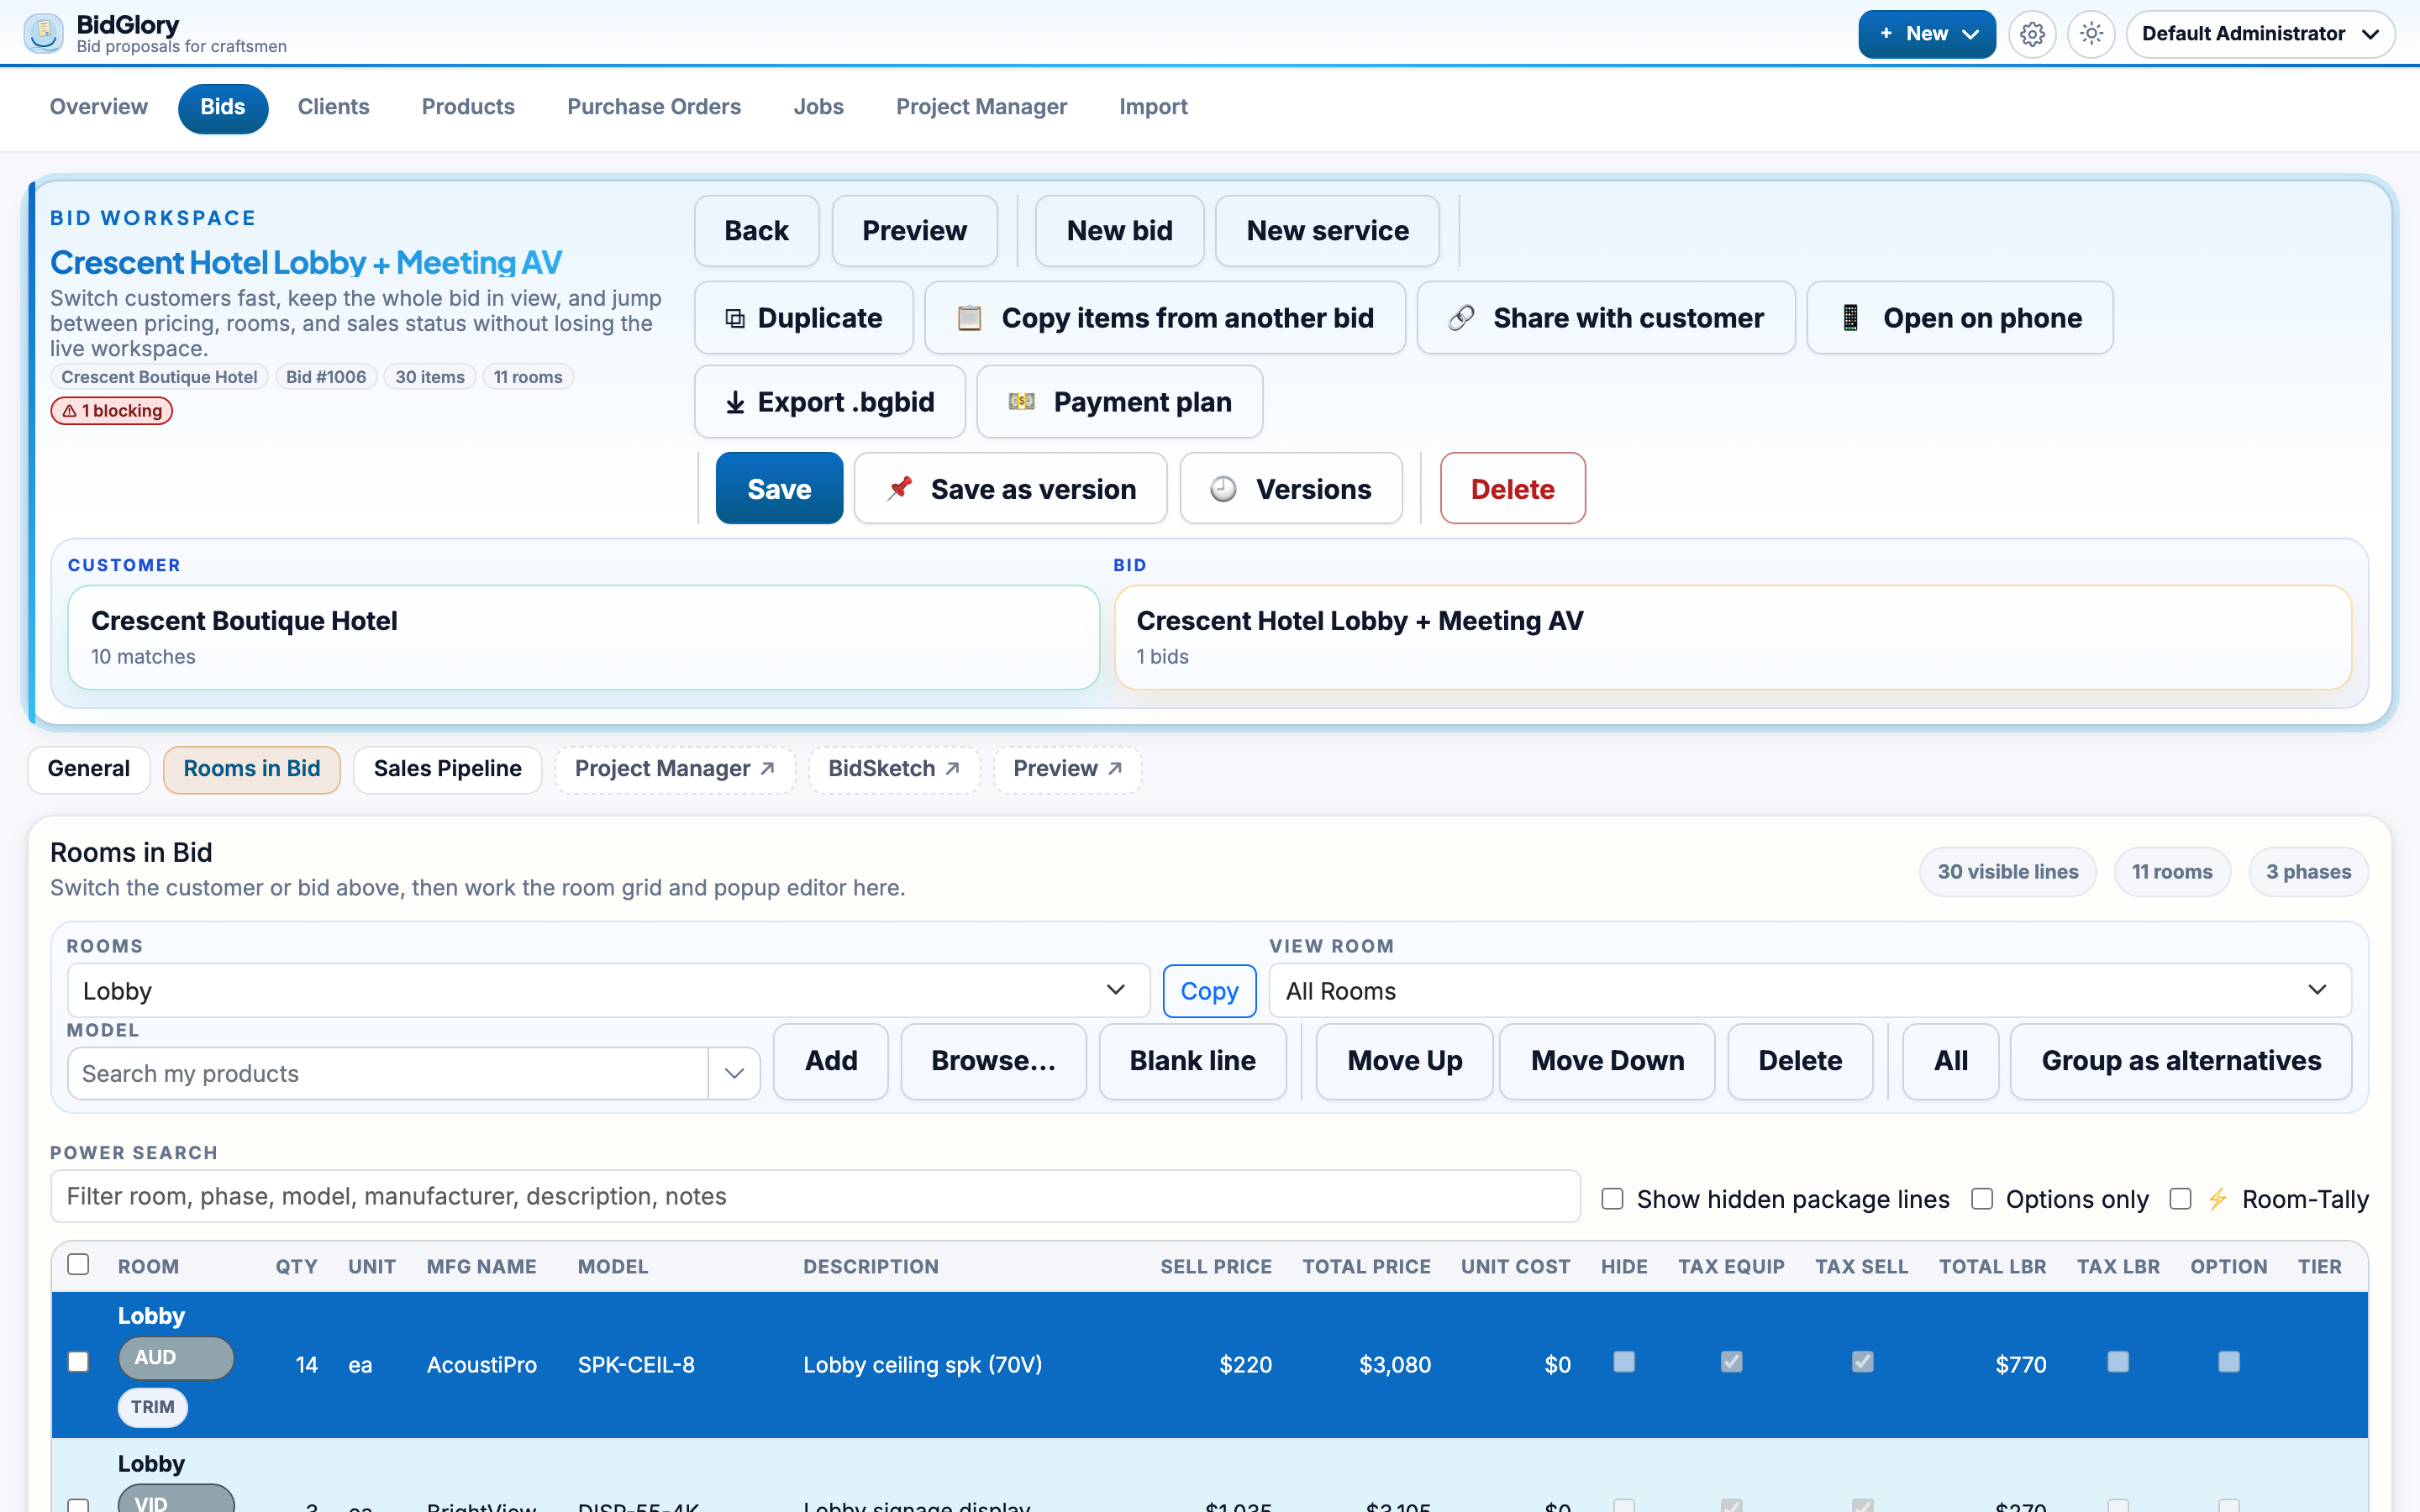The width and height of the screenshot is (2420, 1512).
Task: Click the Move Down button
Action: (x=1608, y=1061)
